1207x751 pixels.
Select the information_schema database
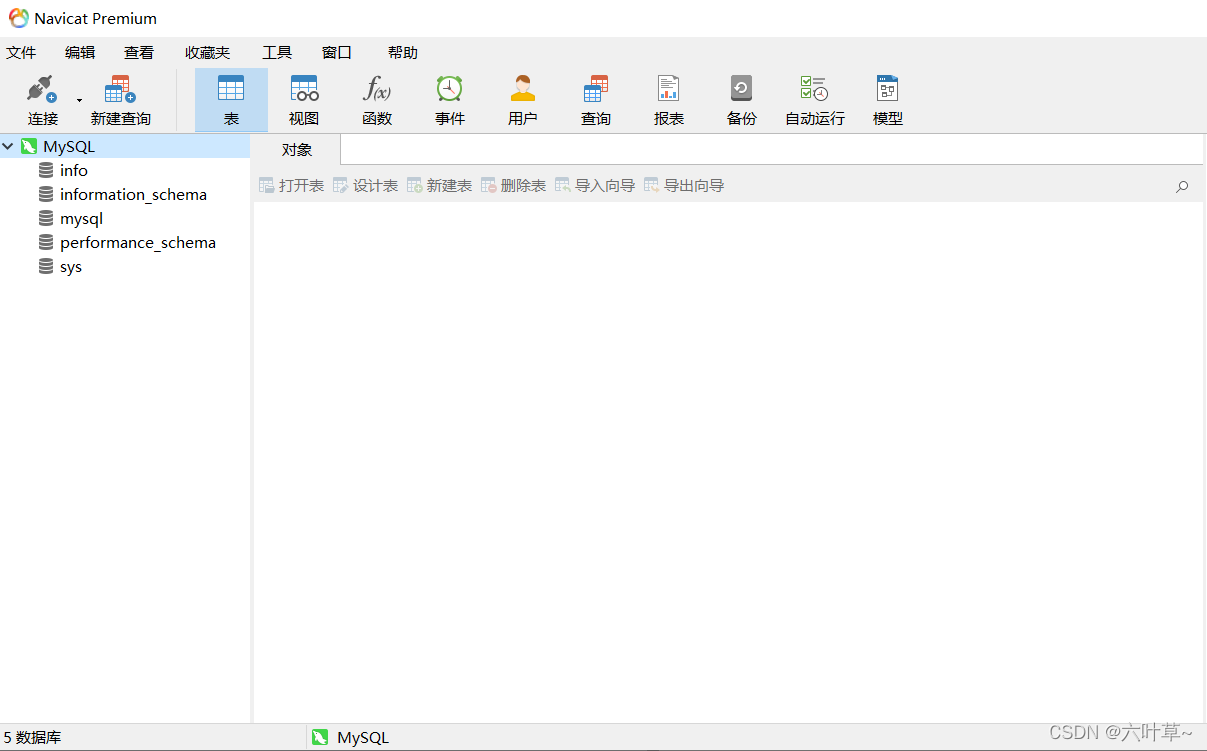pos(133,195)
